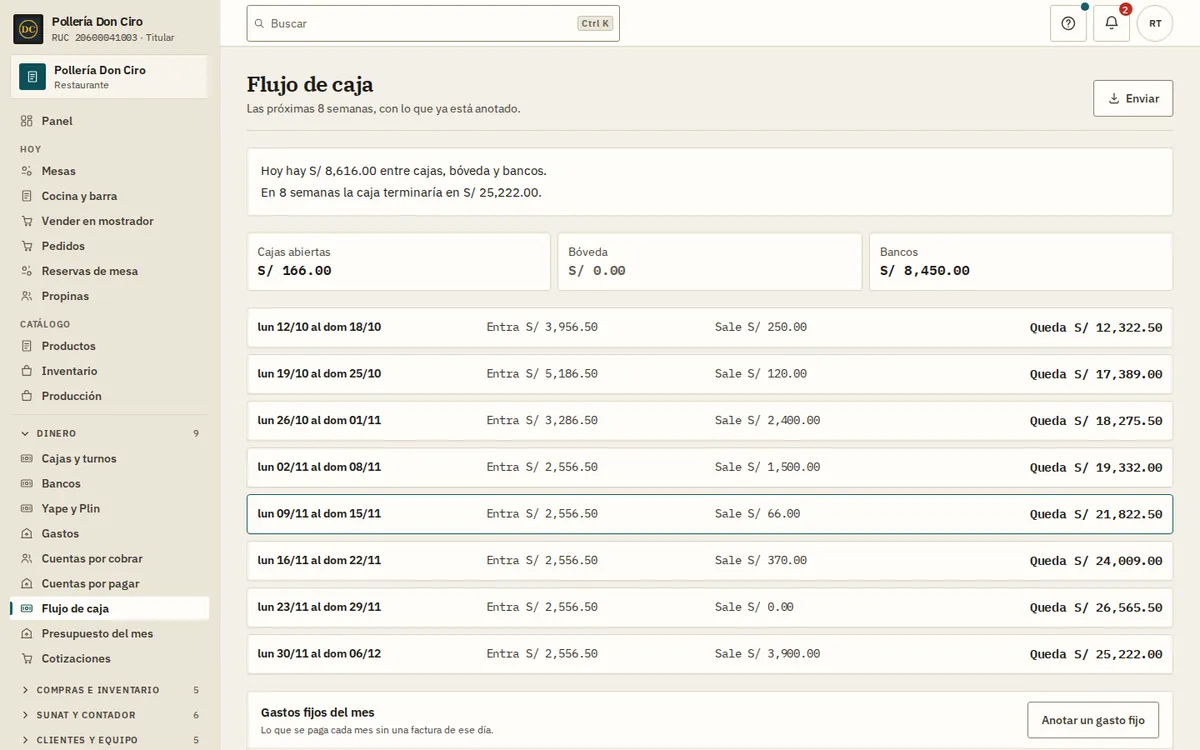Click Entra S/ 3,956.50 amount
Viewport: 1200px width, 750px height.
[542, 328]
